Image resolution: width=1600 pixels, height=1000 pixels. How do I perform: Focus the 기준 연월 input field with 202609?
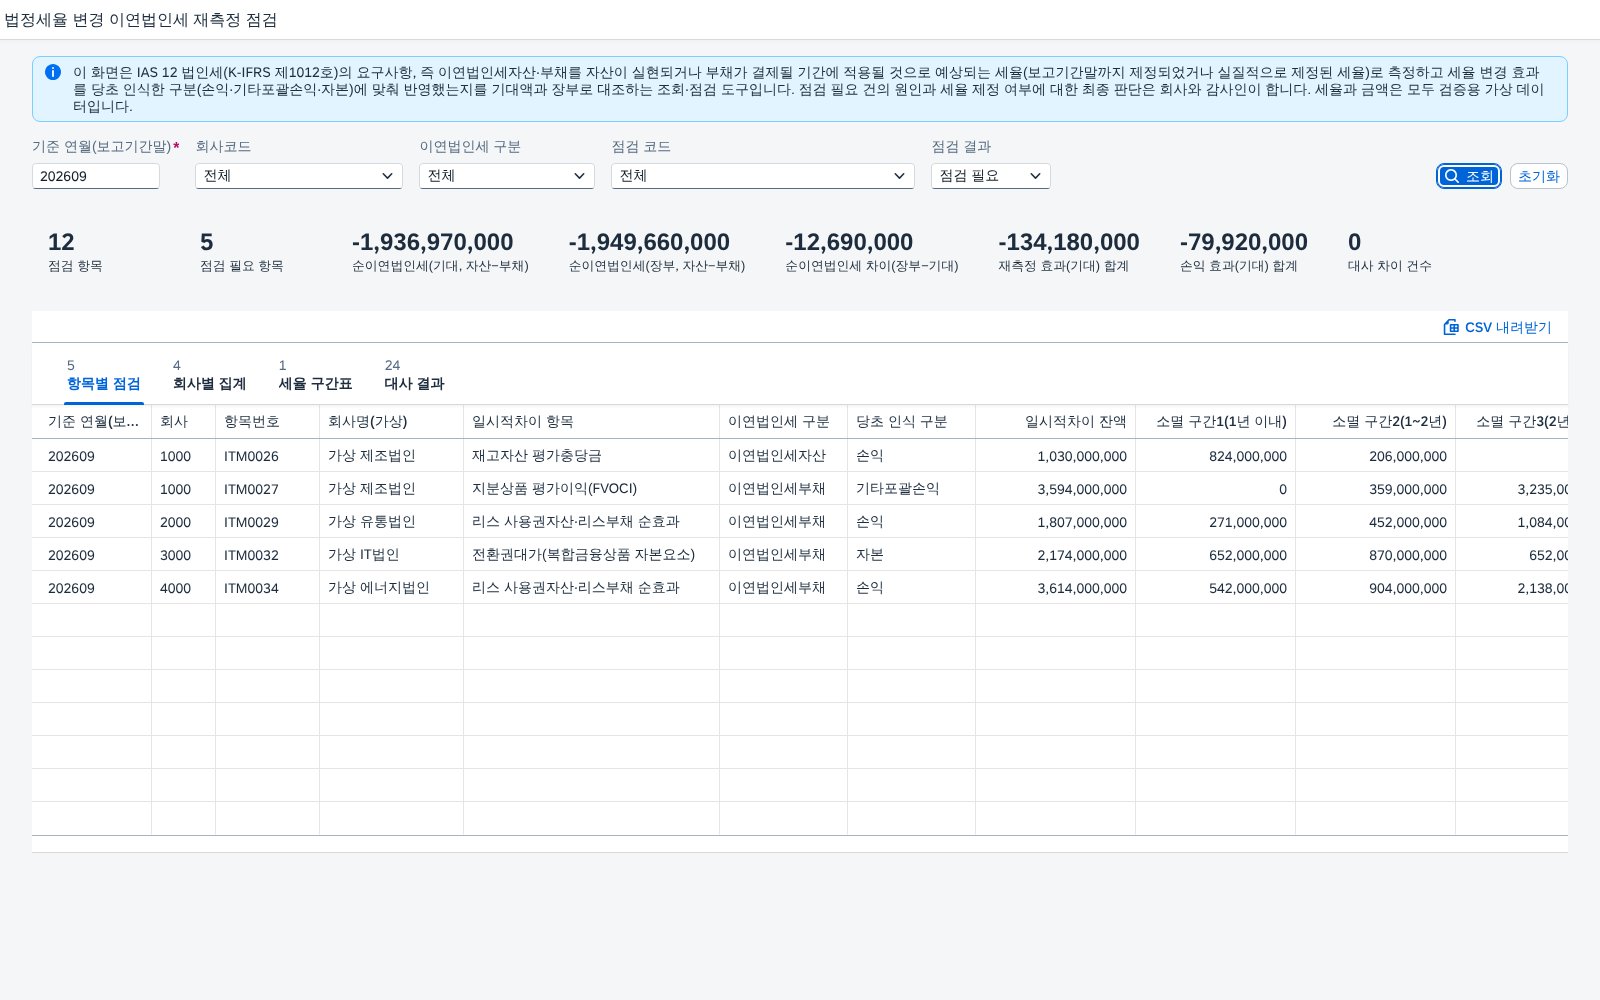coord(96,176)
